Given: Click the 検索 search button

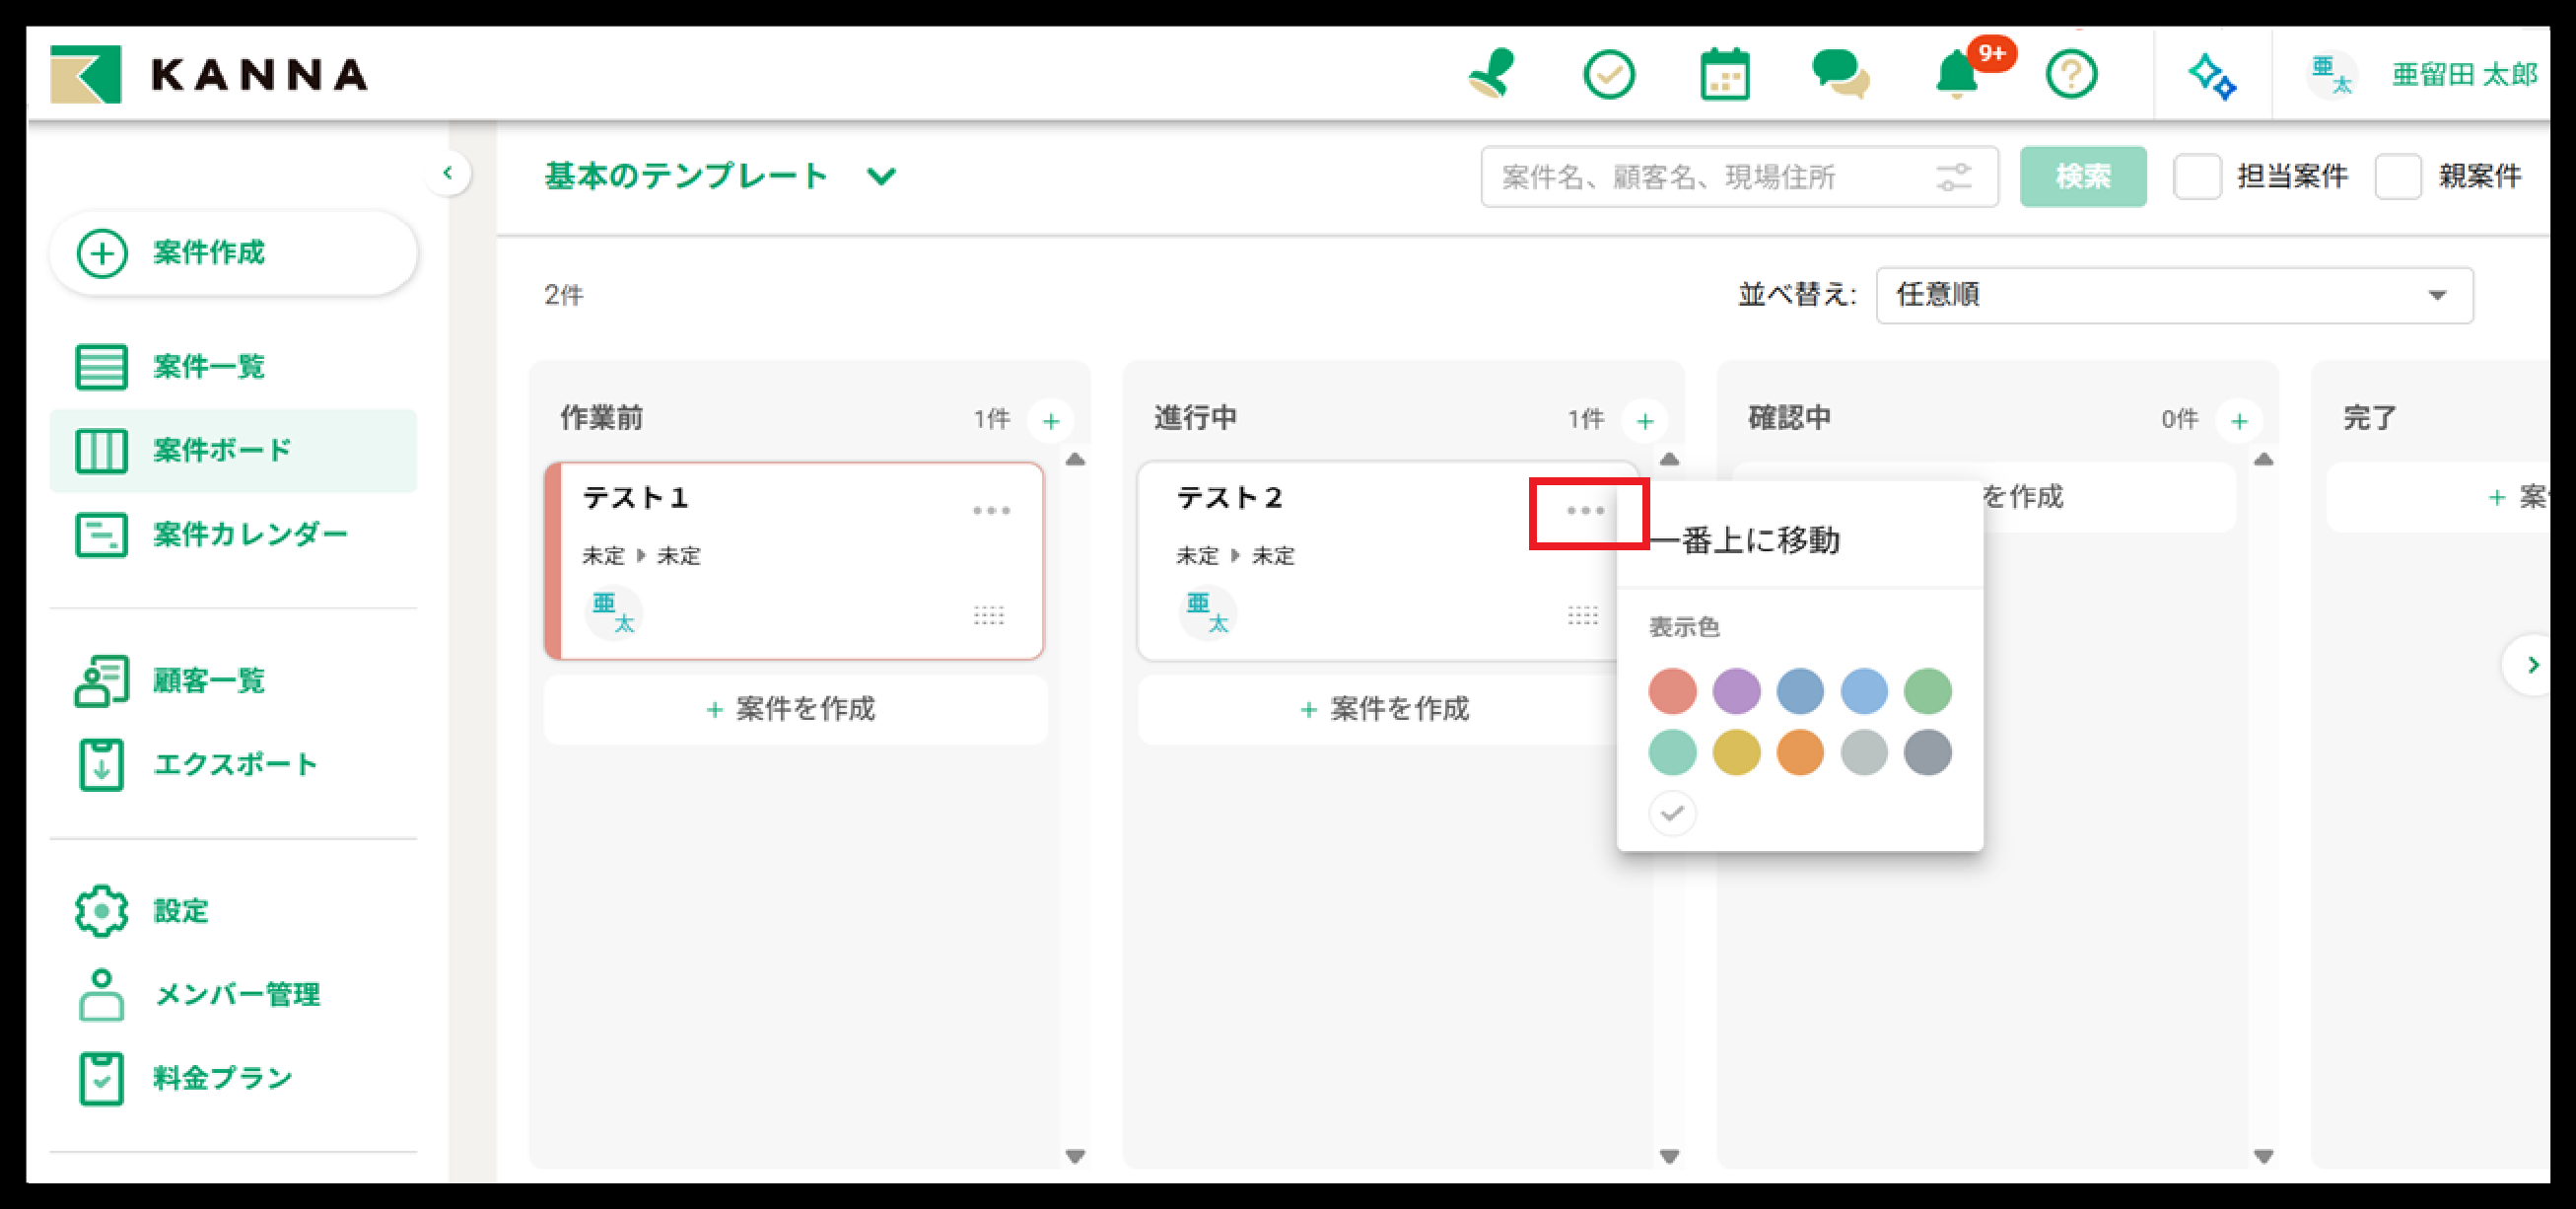Looking at the screenshot, I should pyautogui.click(x=2083, y=176).
